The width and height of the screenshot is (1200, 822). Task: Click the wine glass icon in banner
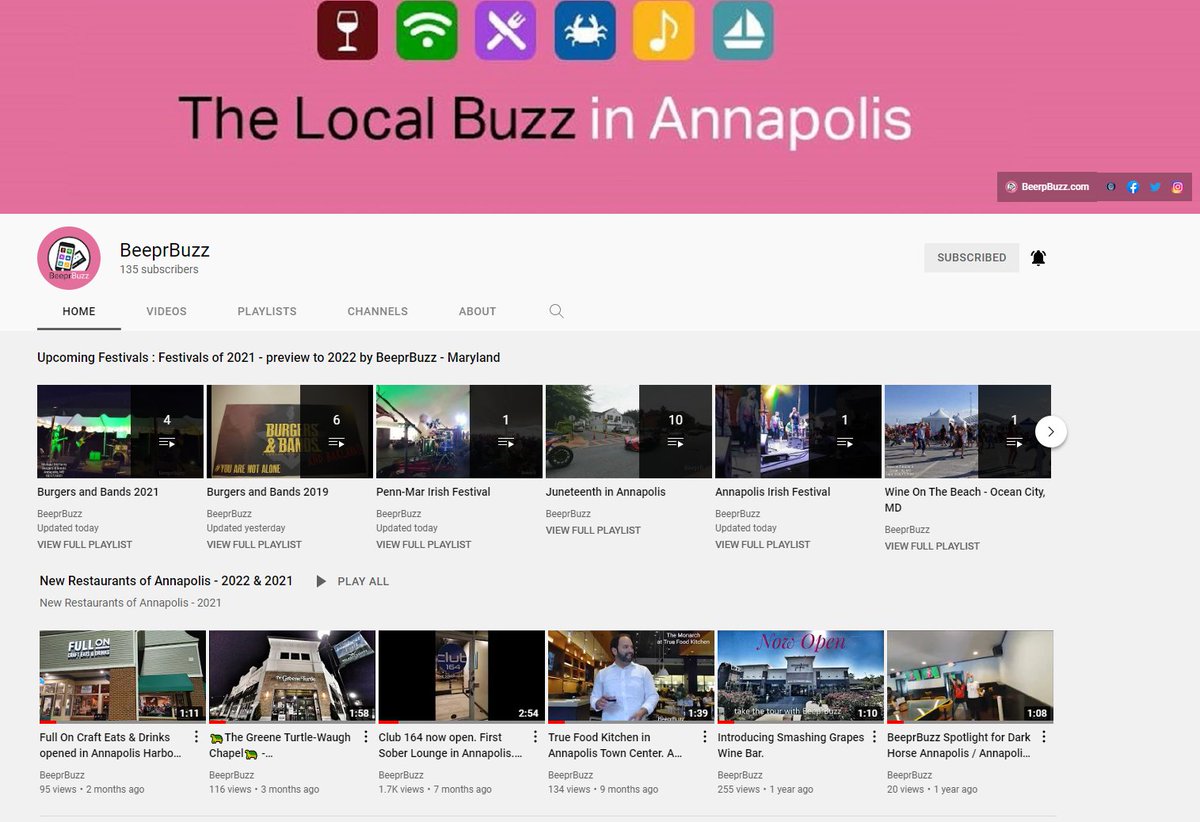tap(348, 30)
